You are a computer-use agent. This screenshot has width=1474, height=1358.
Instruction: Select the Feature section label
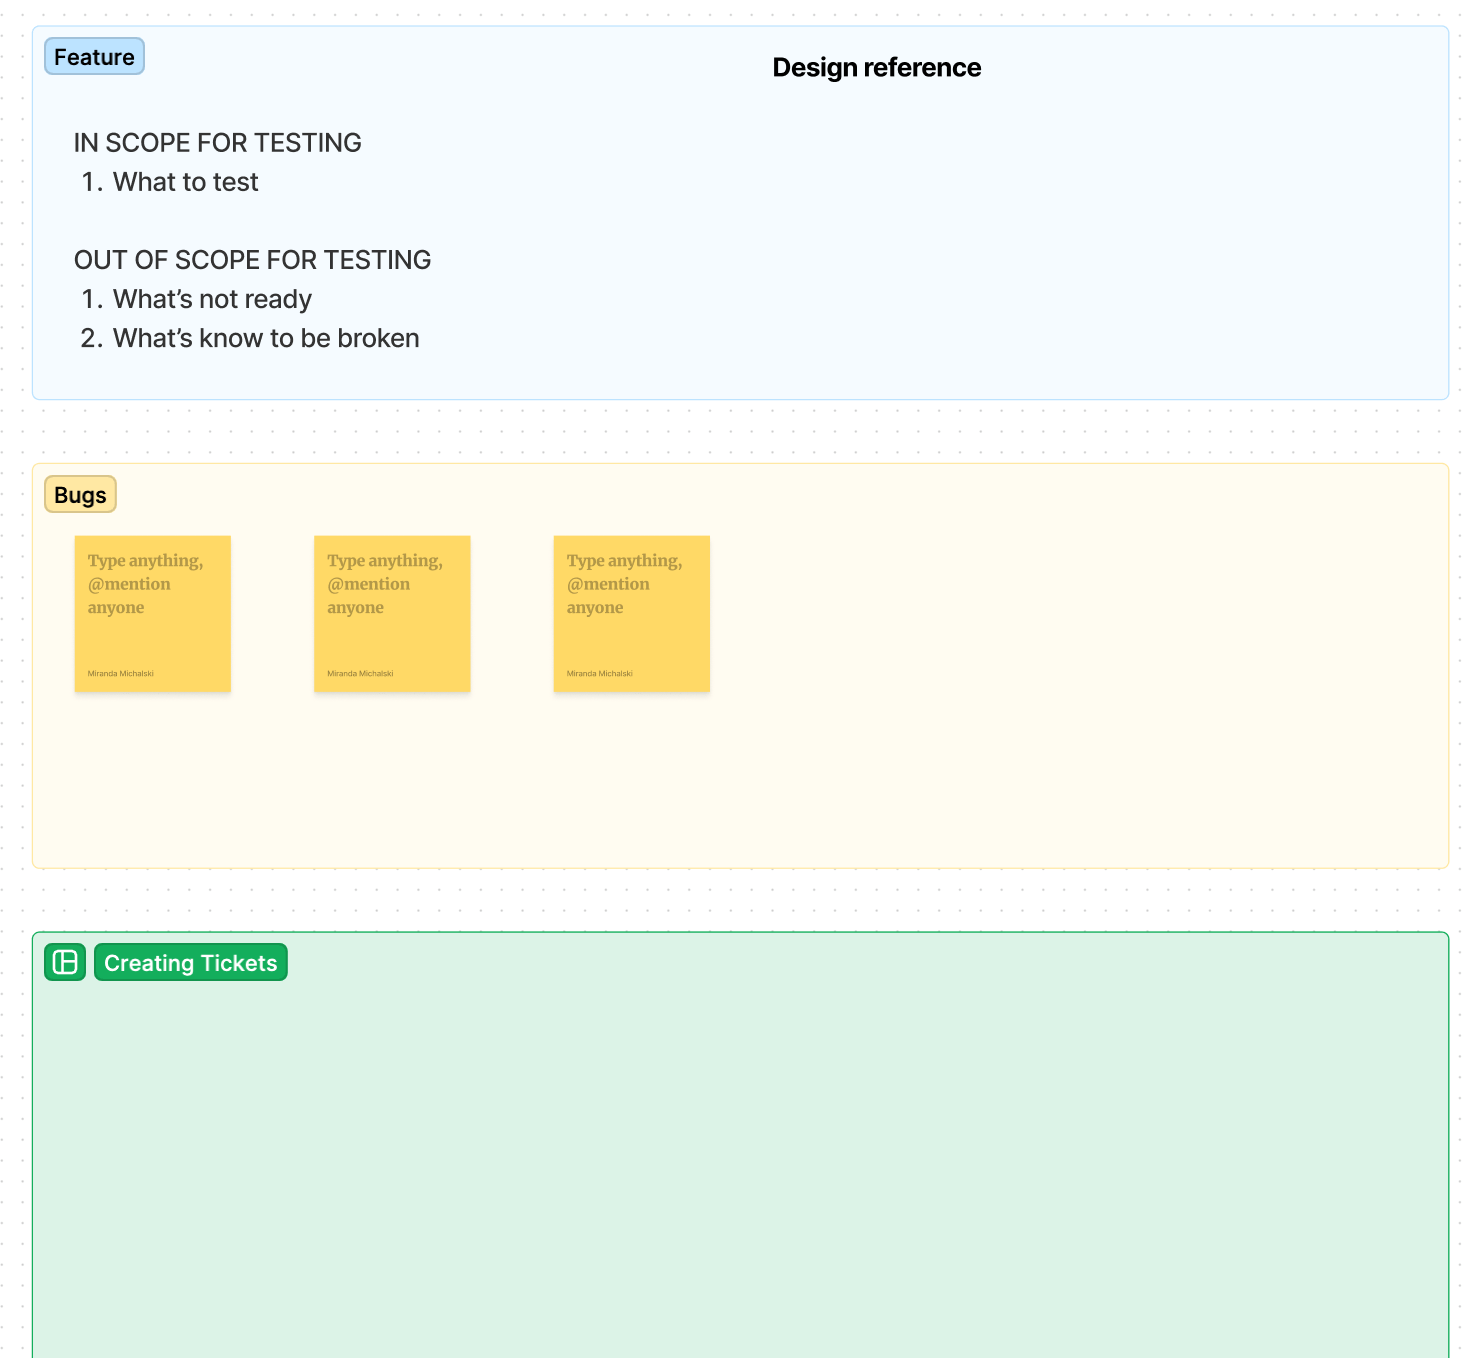(x=94, y=57)
